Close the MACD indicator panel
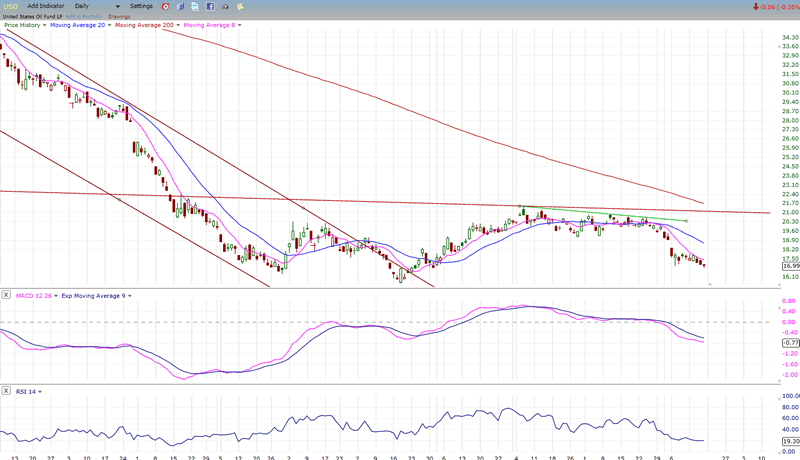This screenshot has height=460, width=800. [6, 296]
